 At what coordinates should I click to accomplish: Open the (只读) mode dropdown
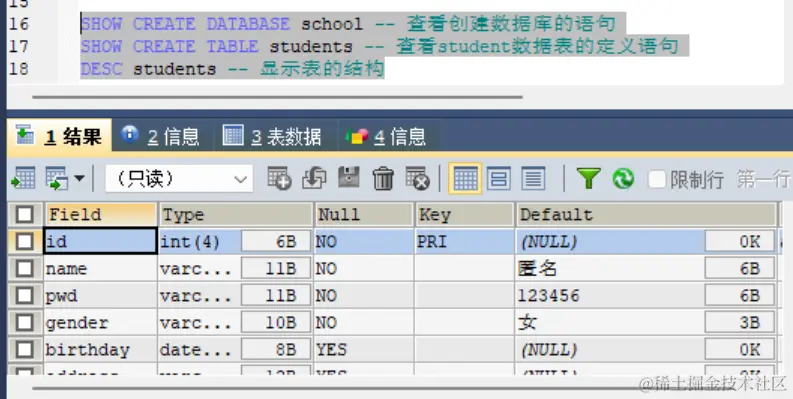179,179
